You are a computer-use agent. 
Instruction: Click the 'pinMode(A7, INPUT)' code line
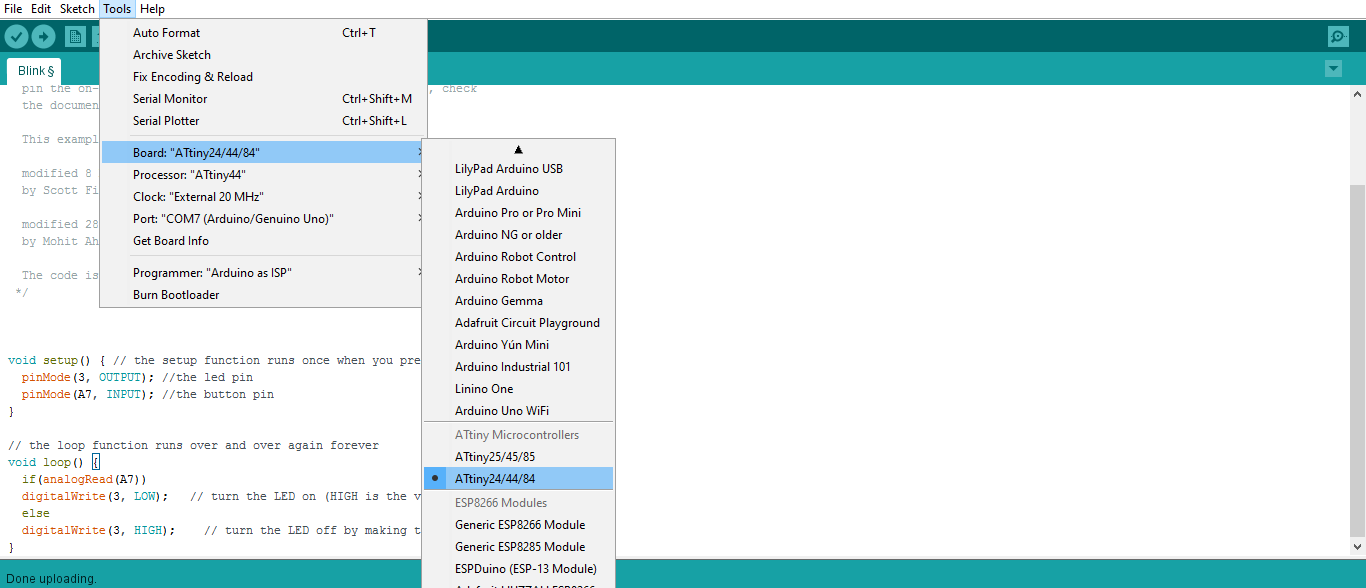(x=148, y=395)
